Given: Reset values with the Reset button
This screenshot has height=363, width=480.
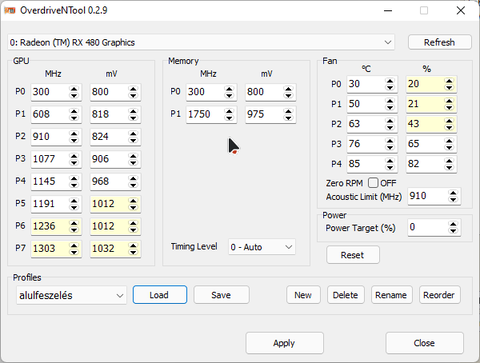Looking at the screenshot, I should pos(353,255).
